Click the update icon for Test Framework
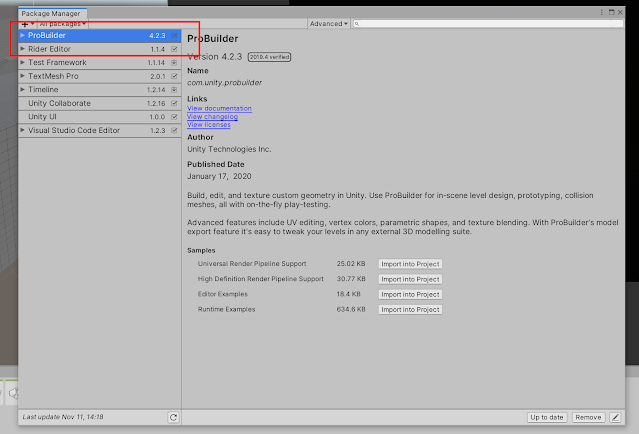Image resolution: width=639 pixels, height=434 pixels. tap(174, 62)
